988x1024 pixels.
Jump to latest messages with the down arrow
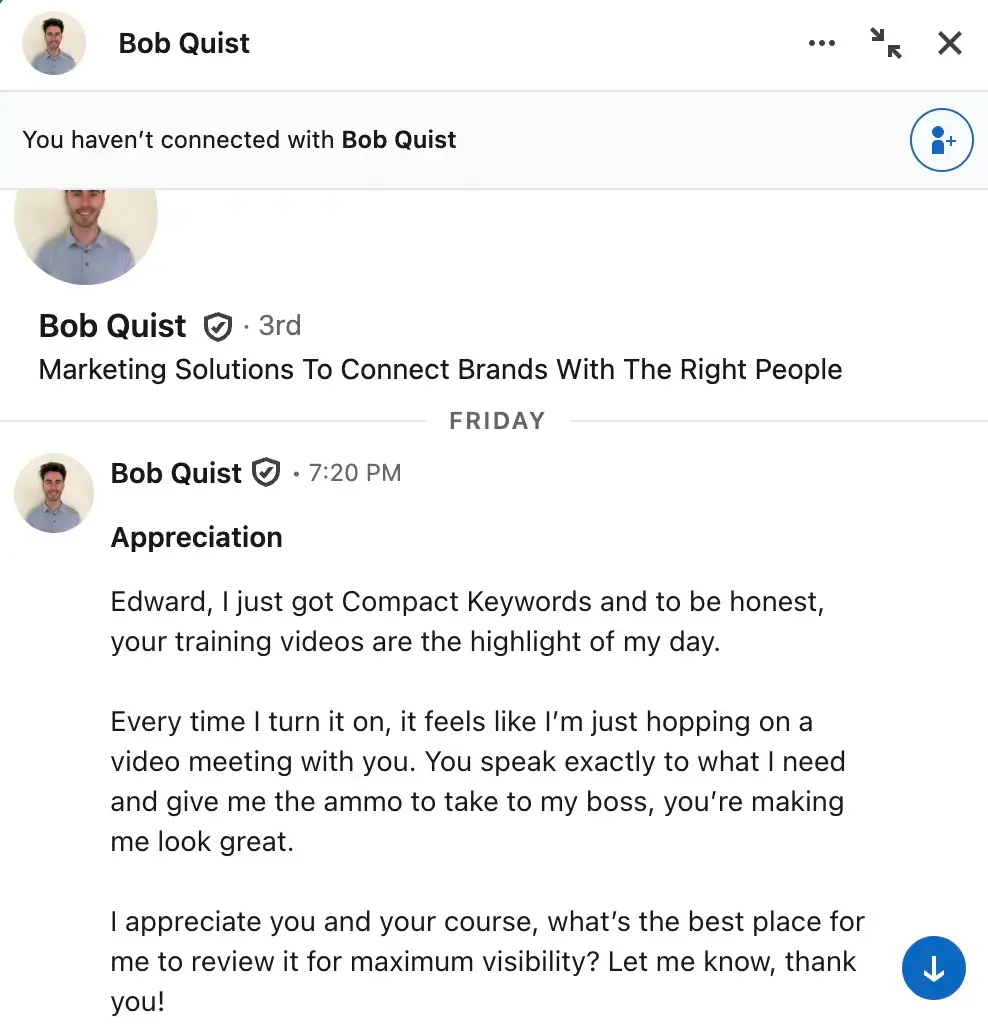(933, 968)
